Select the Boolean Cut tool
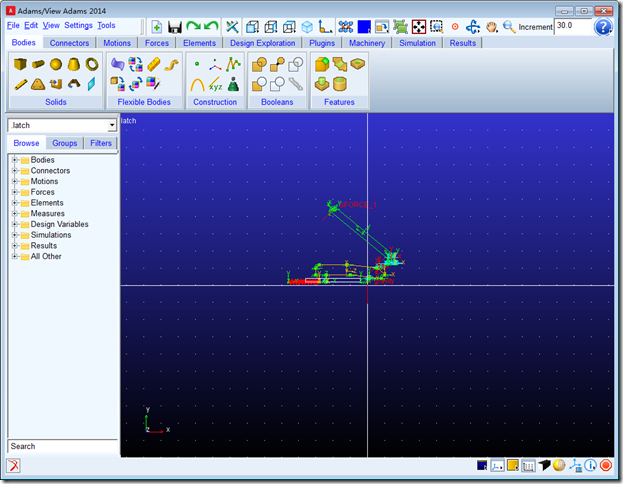The image size is (623, 484). [x=259, y=84]
